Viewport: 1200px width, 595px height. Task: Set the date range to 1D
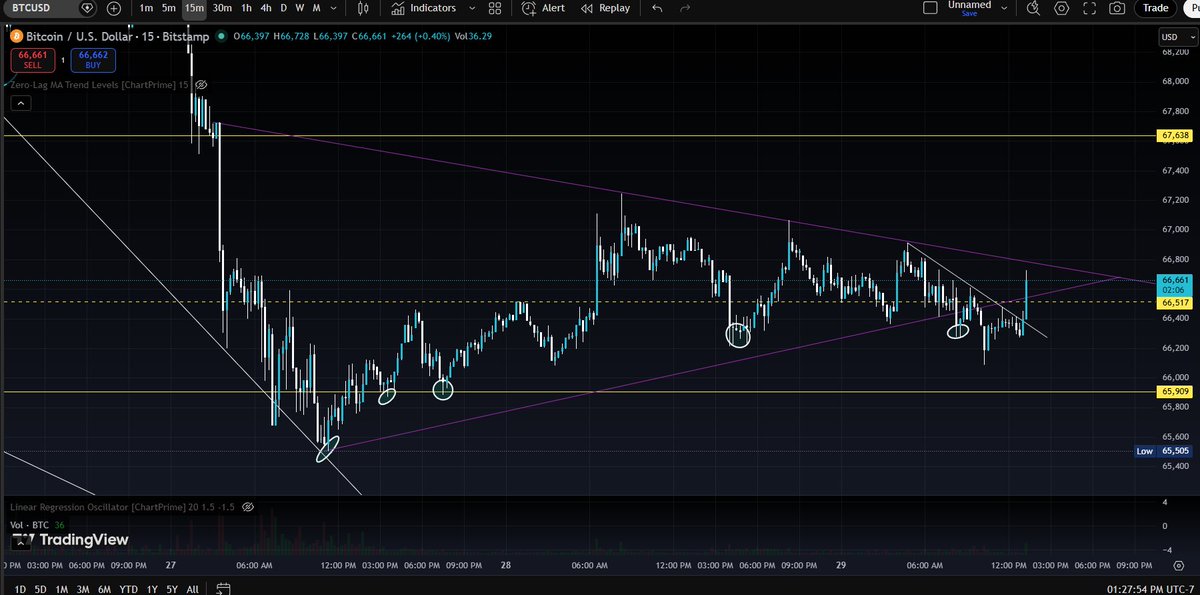tap(19, 589)
